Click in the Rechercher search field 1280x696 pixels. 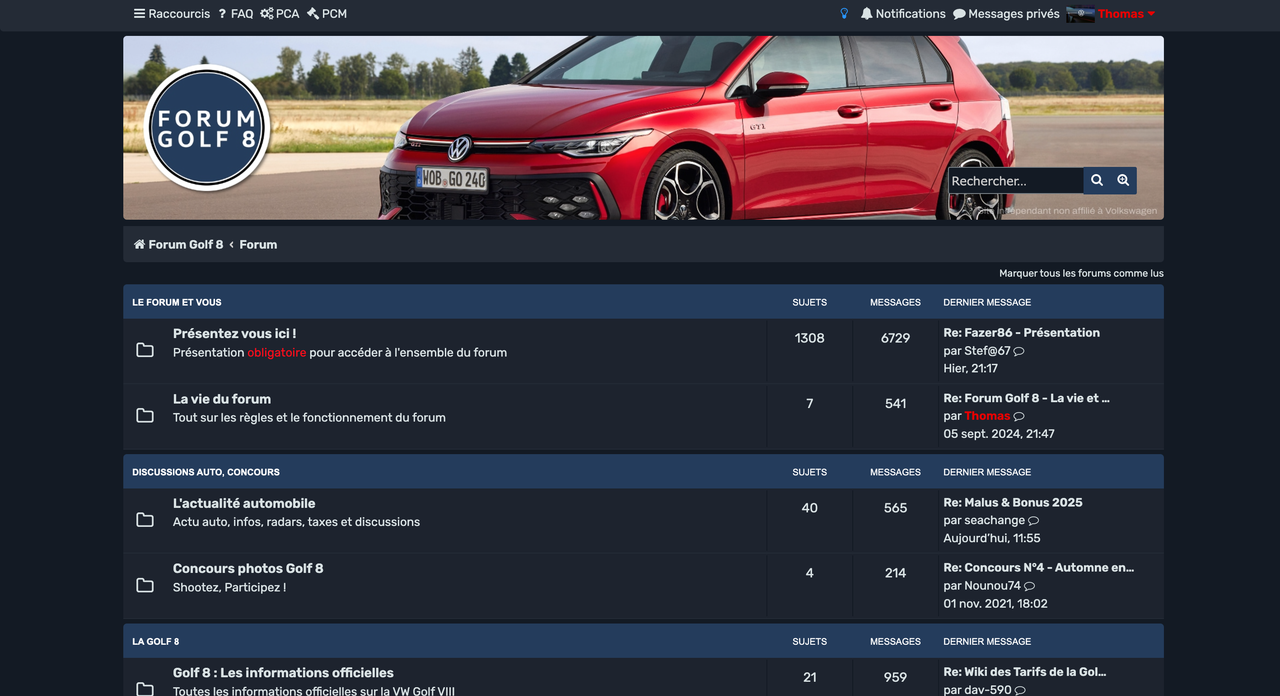tap(1015, 181)
